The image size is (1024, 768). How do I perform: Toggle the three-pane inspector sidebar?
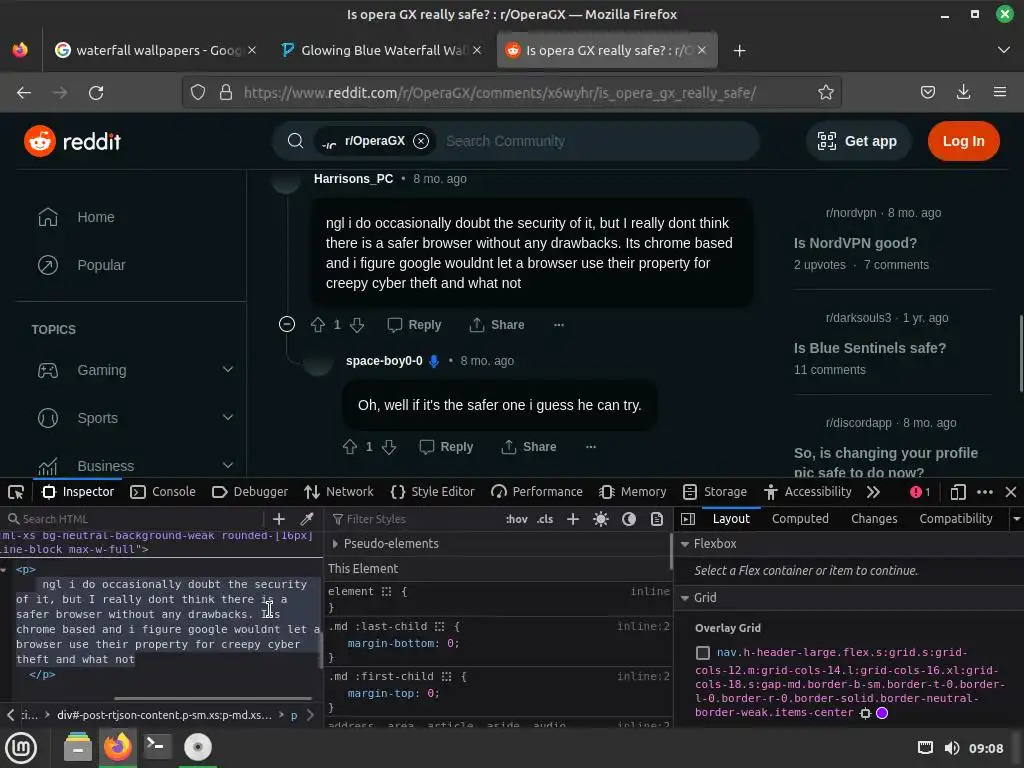(x=688, y=519)
